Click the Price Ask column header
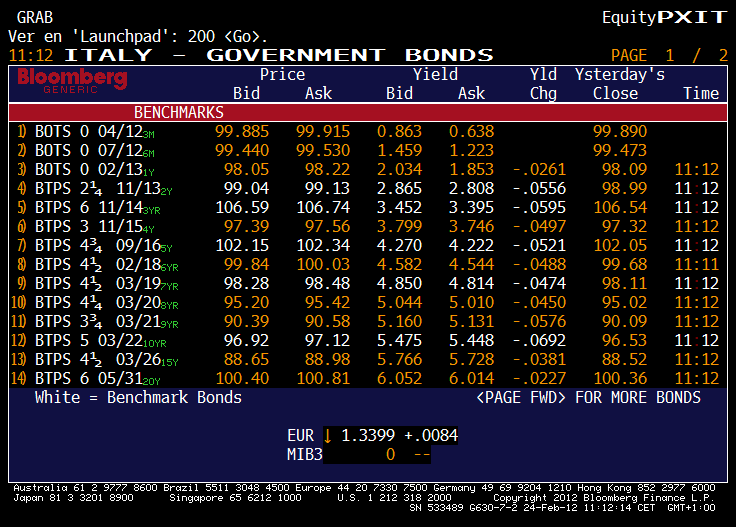This screenshot has width=736, height=527. 318,93
